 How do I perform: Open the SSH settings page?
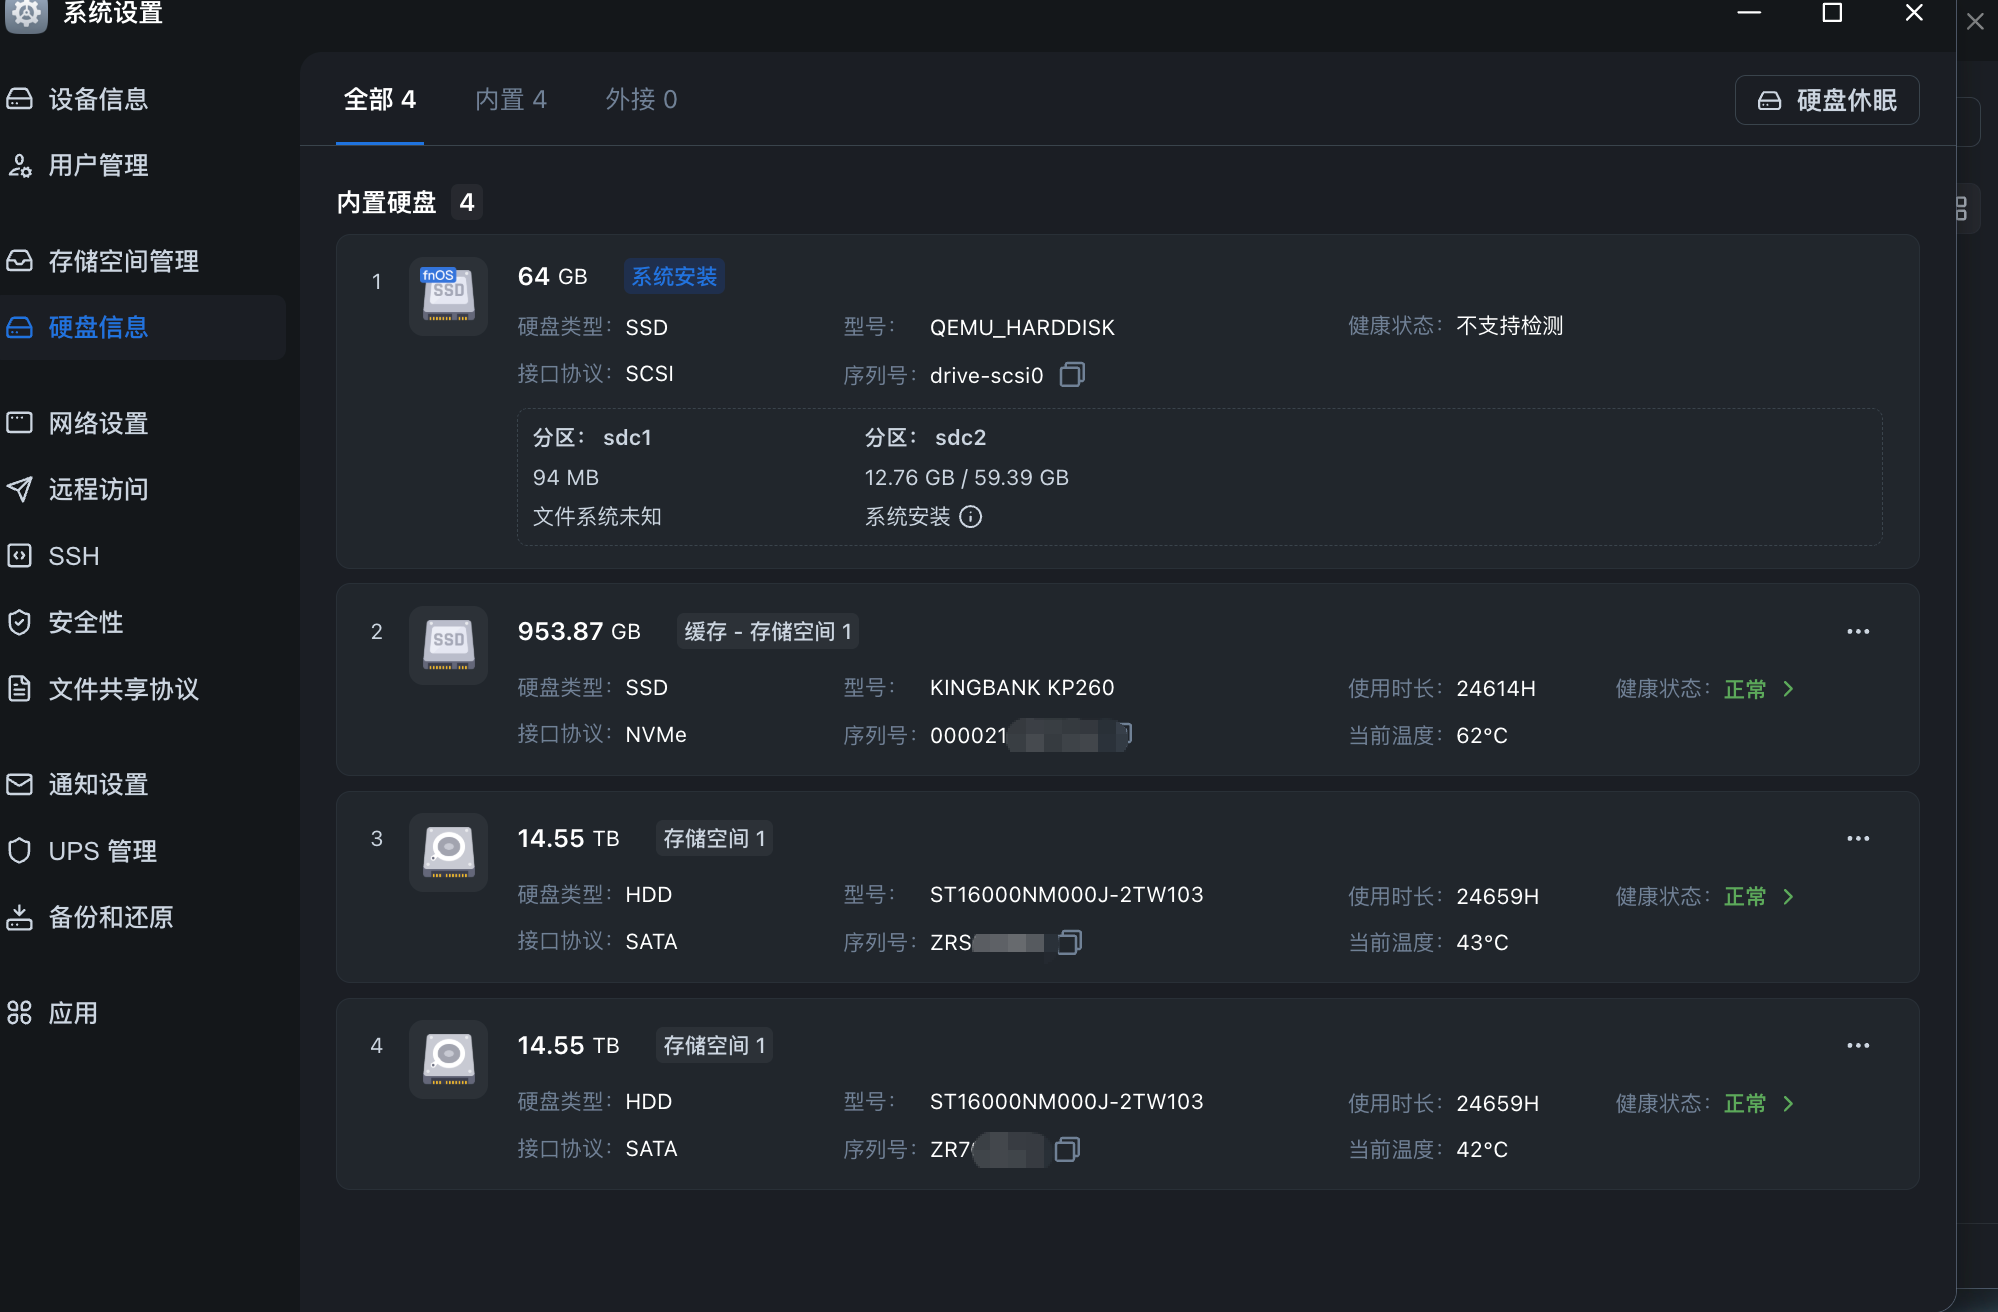point(73,556)
